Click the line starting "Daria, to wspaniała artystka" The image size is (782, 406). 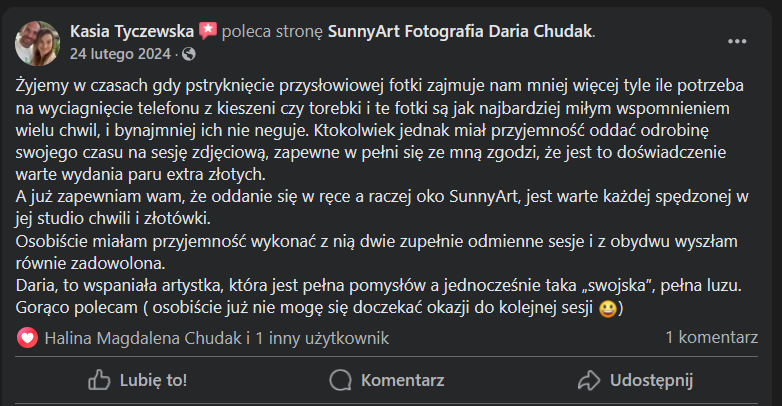[x=380, y=286]
